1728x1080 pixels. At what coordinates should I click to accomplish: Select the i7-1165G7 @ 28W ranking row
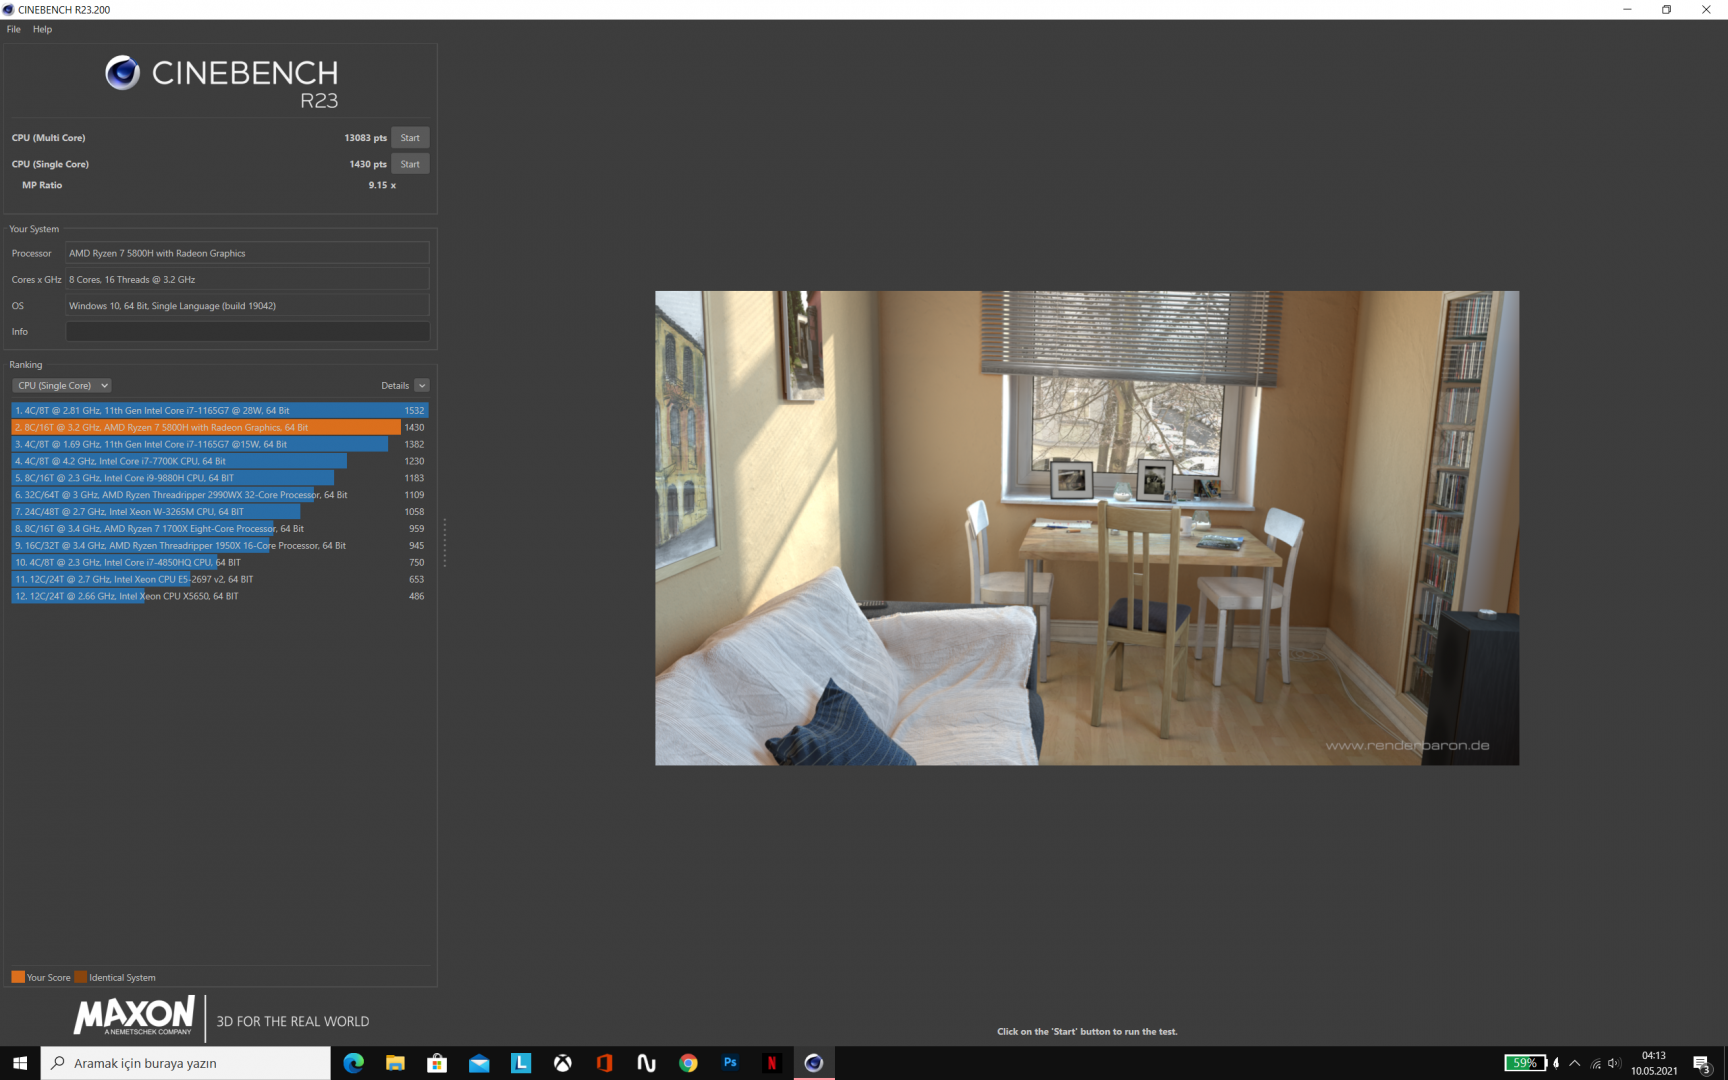click(x=220, y=410)
